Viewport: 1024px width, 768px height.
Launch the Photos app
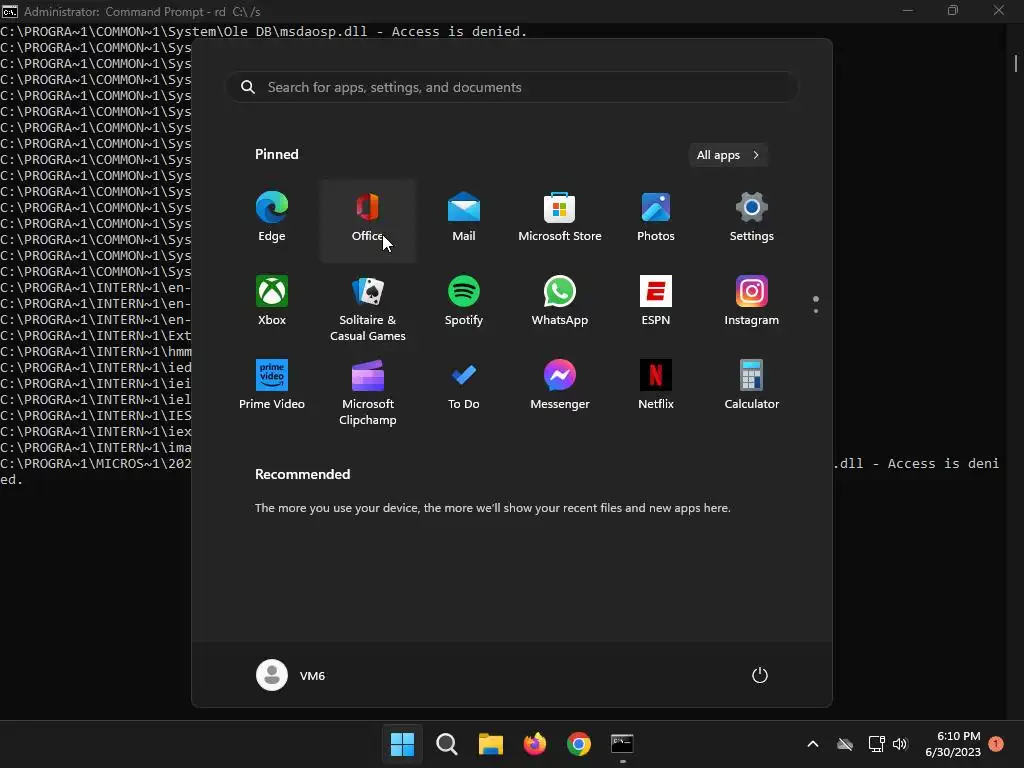click(x=656, y=219)
